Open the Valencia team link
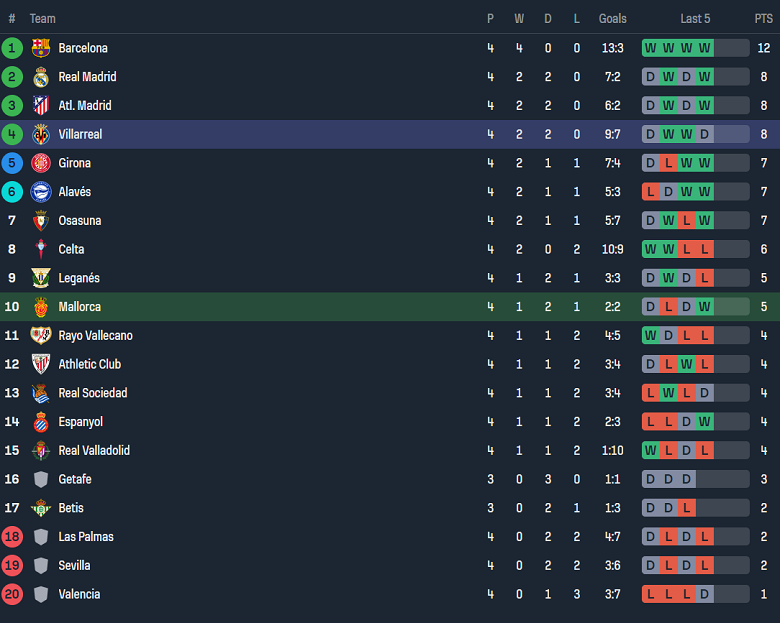This screenshot has width=780, height=623. pos(79,594)
